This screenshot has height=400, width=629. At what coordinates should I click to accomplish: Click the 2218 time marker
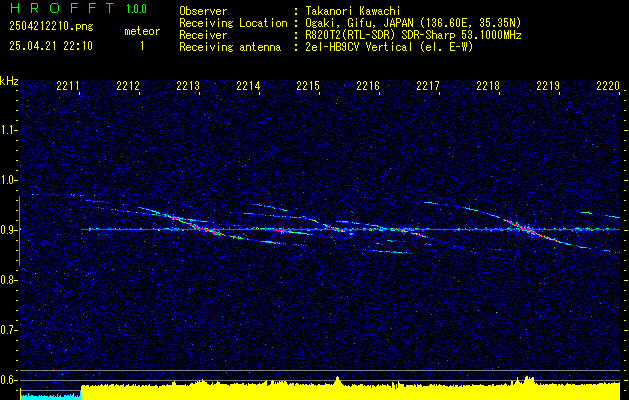pos(488,85)
